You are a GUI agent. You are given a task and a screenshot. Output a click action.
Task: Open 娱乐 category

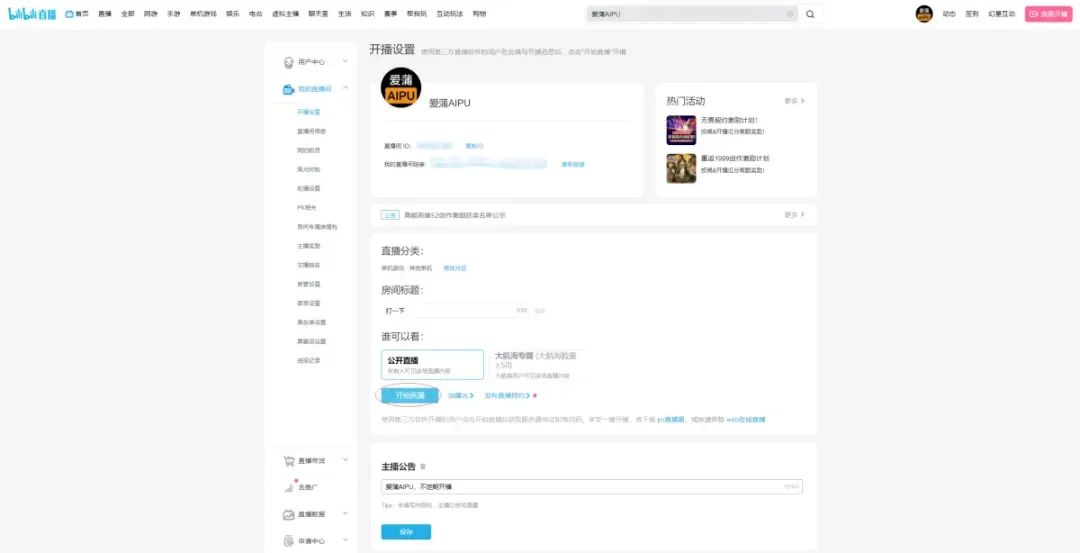pyautogui.click(x=233, y=14)
